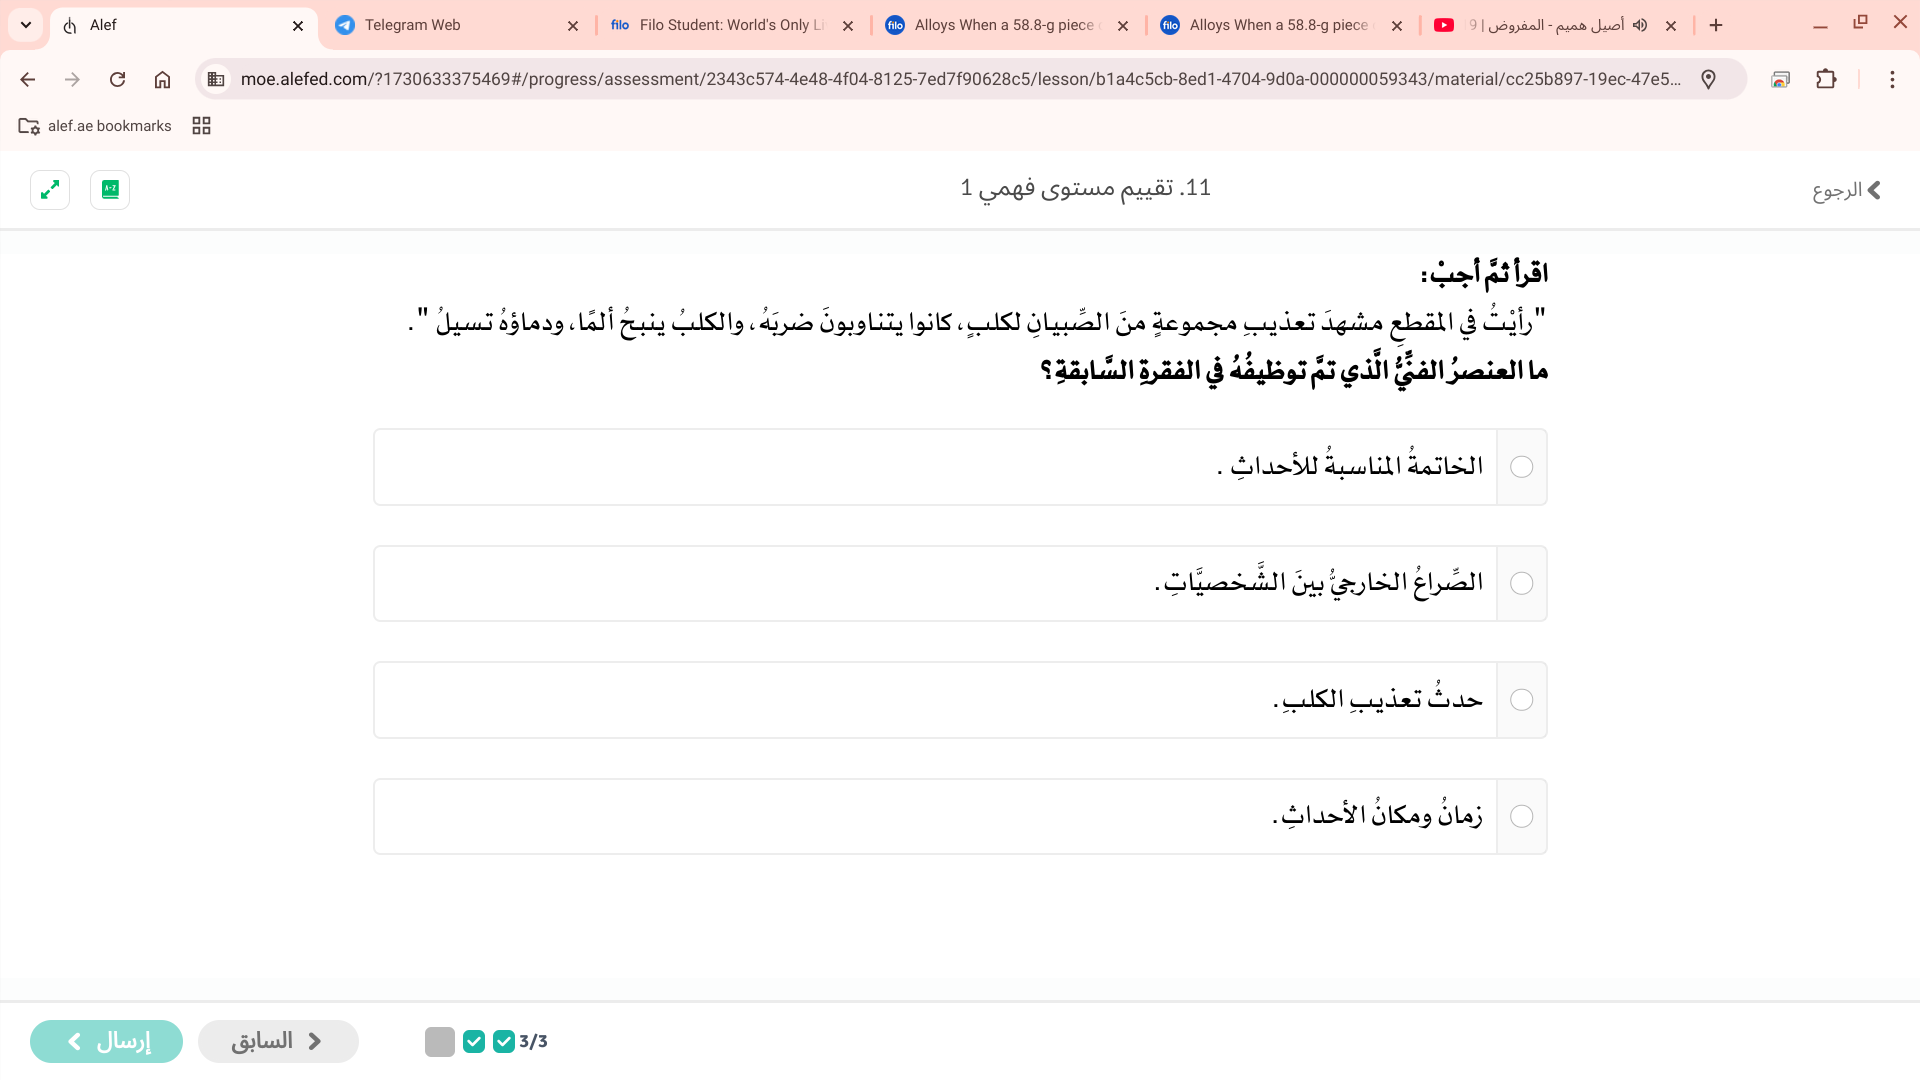Open the alef.ae bookmarks folder
1920x1080 pixels.
pyautogui.click(x=96, y=126)
